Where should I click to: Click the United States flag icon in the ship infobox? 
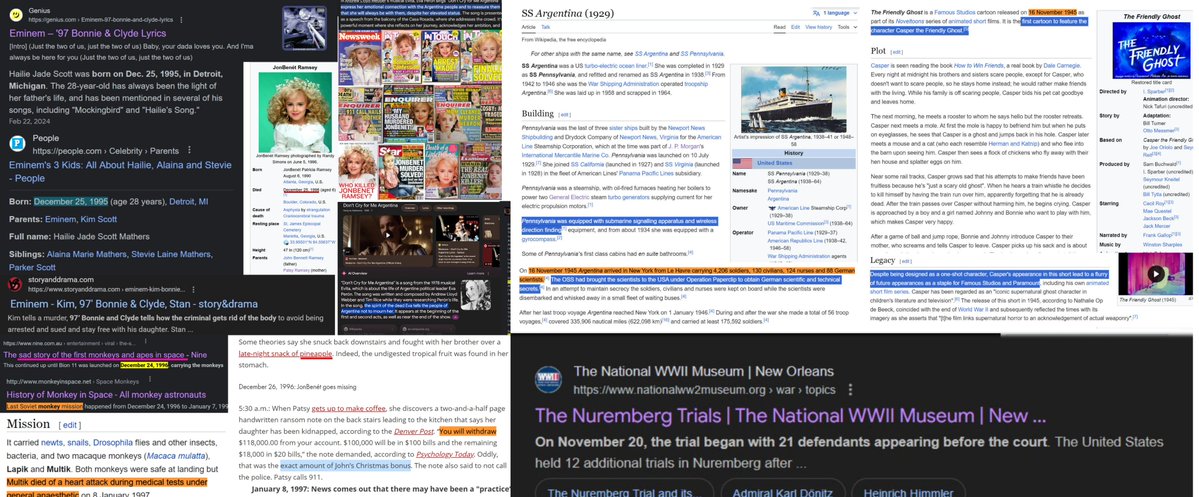click(742, 163)
